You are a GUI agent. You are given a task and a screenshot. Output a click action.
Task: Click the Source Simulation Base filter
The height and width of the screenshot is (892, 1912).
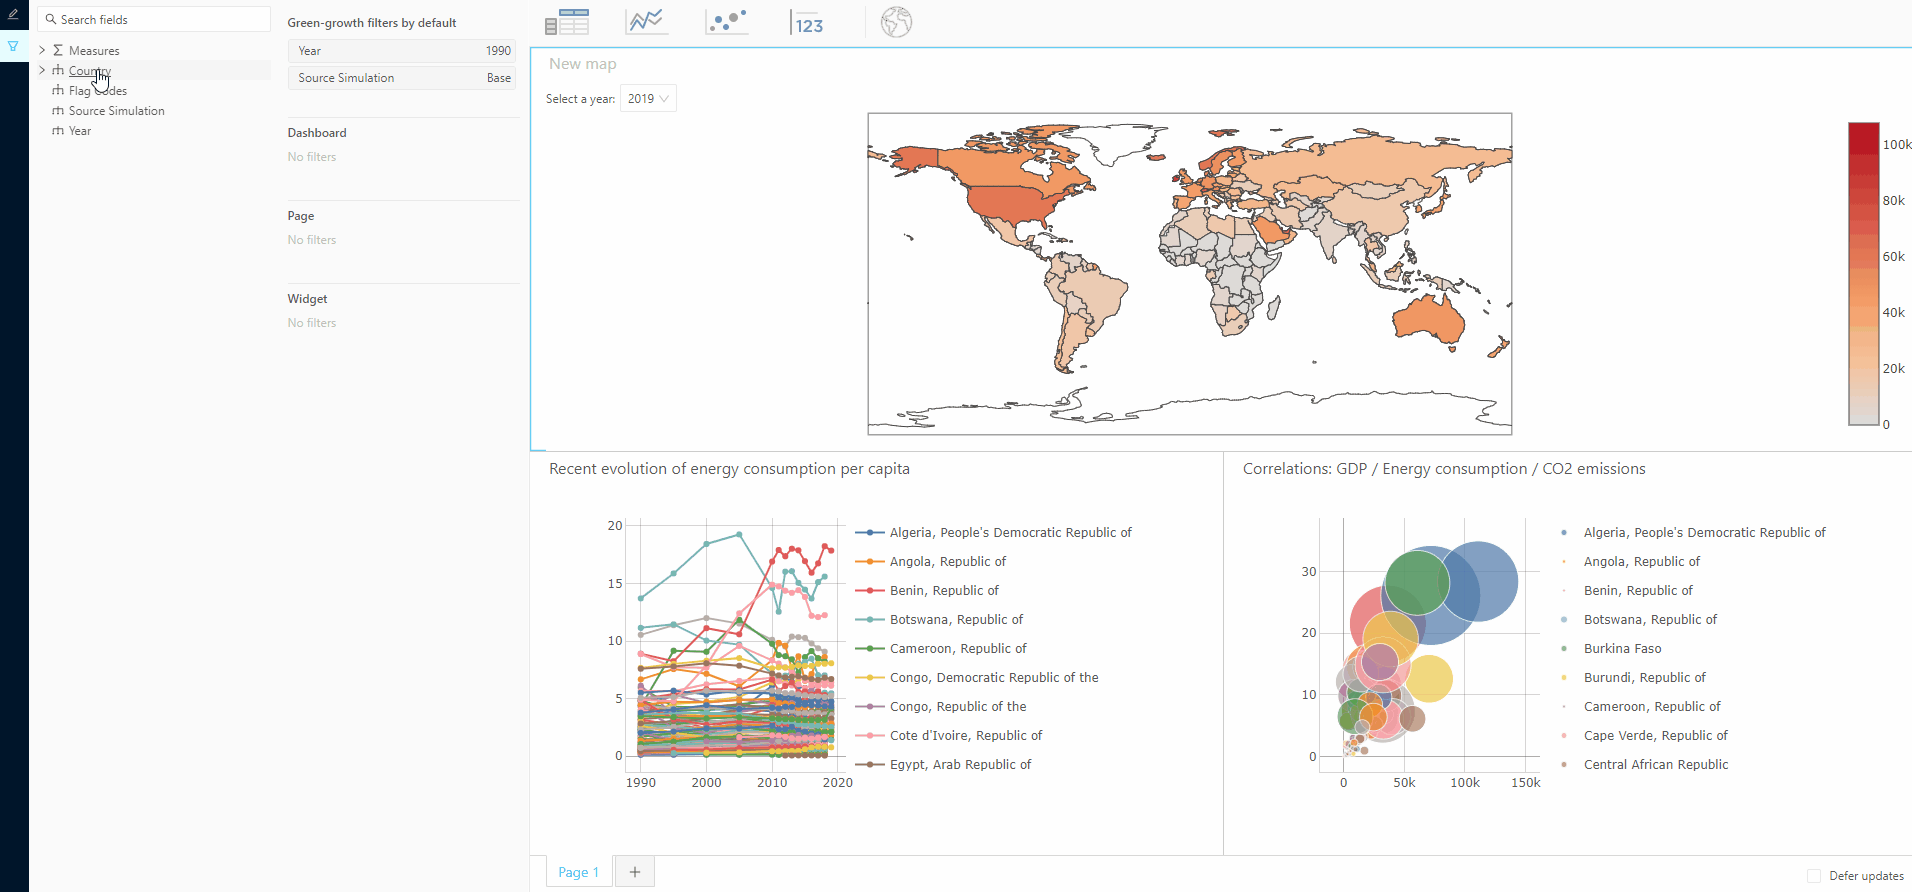402,78
